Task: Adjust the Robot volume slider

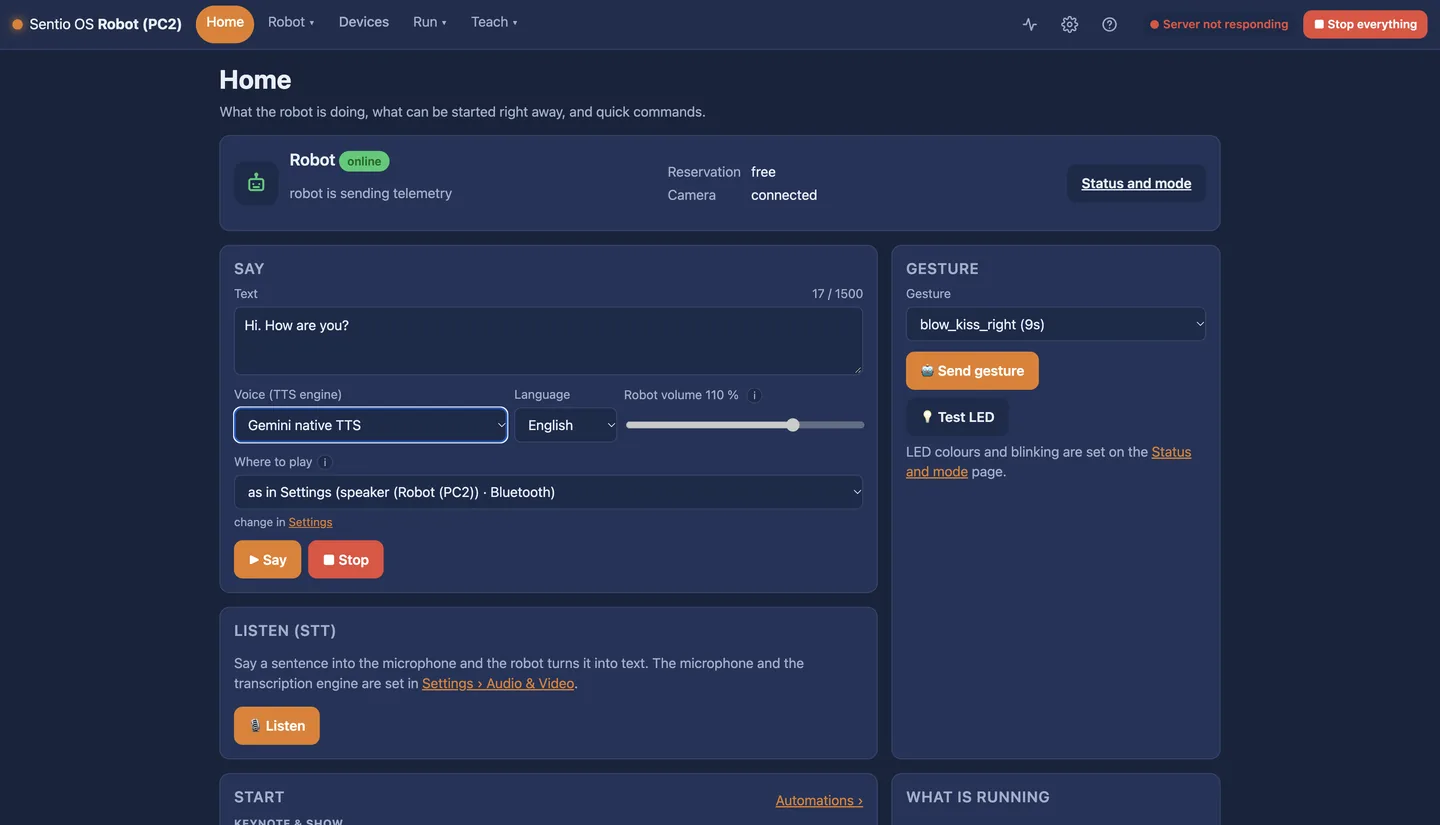Action: pos(745,425)
